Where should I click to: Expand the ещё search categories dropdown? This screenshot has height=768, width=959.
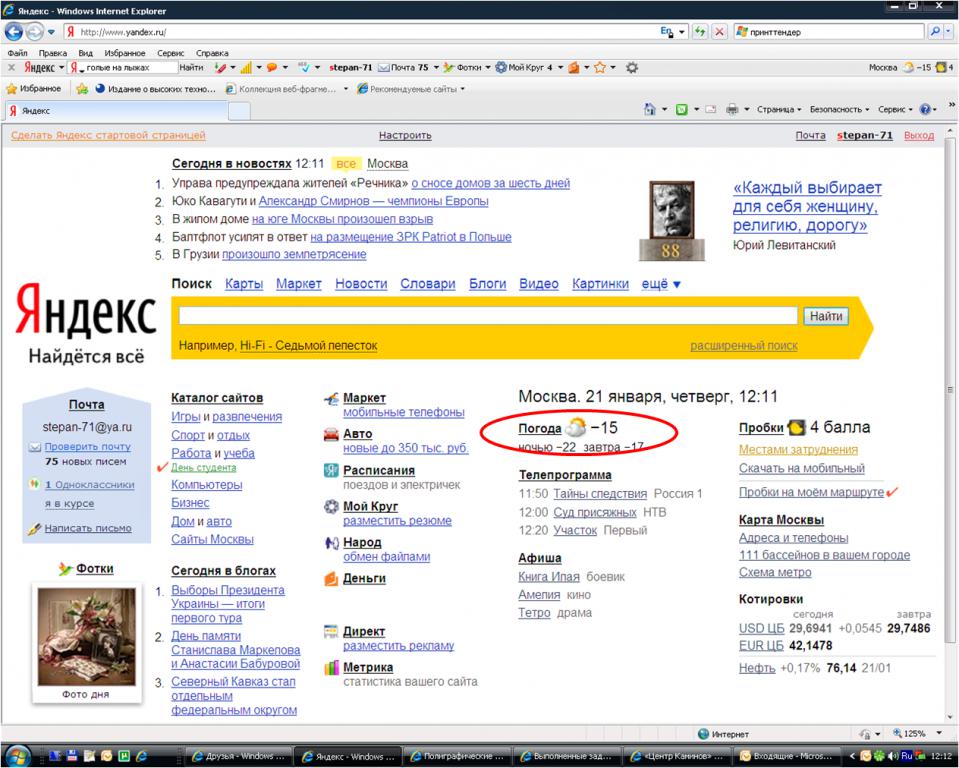pos(660,284)
